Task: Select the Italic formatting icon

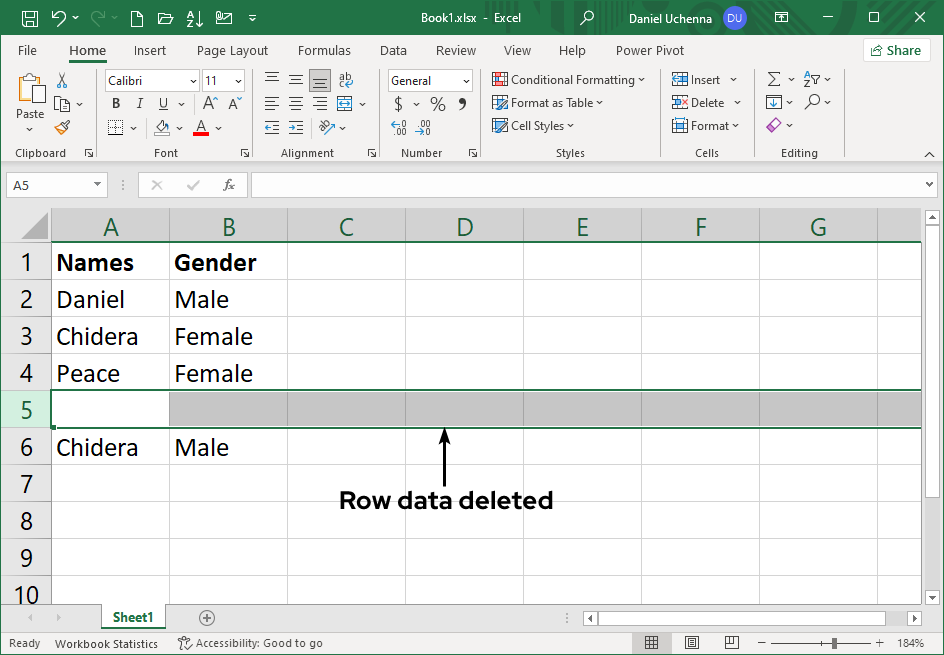Action: [139, 103]
